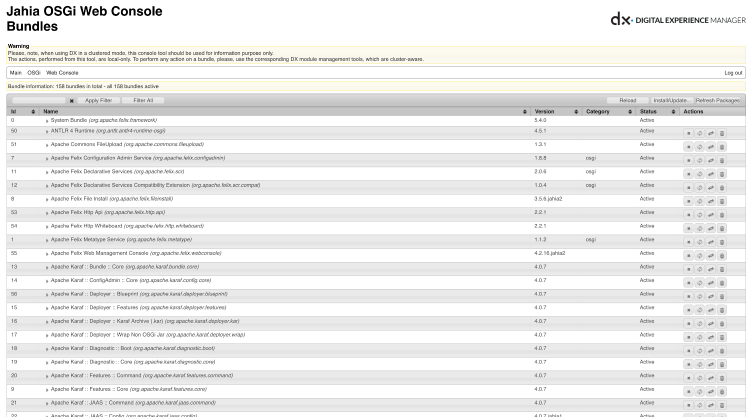Refresh imports of Karaf Deployer Features

coord(700,310)
